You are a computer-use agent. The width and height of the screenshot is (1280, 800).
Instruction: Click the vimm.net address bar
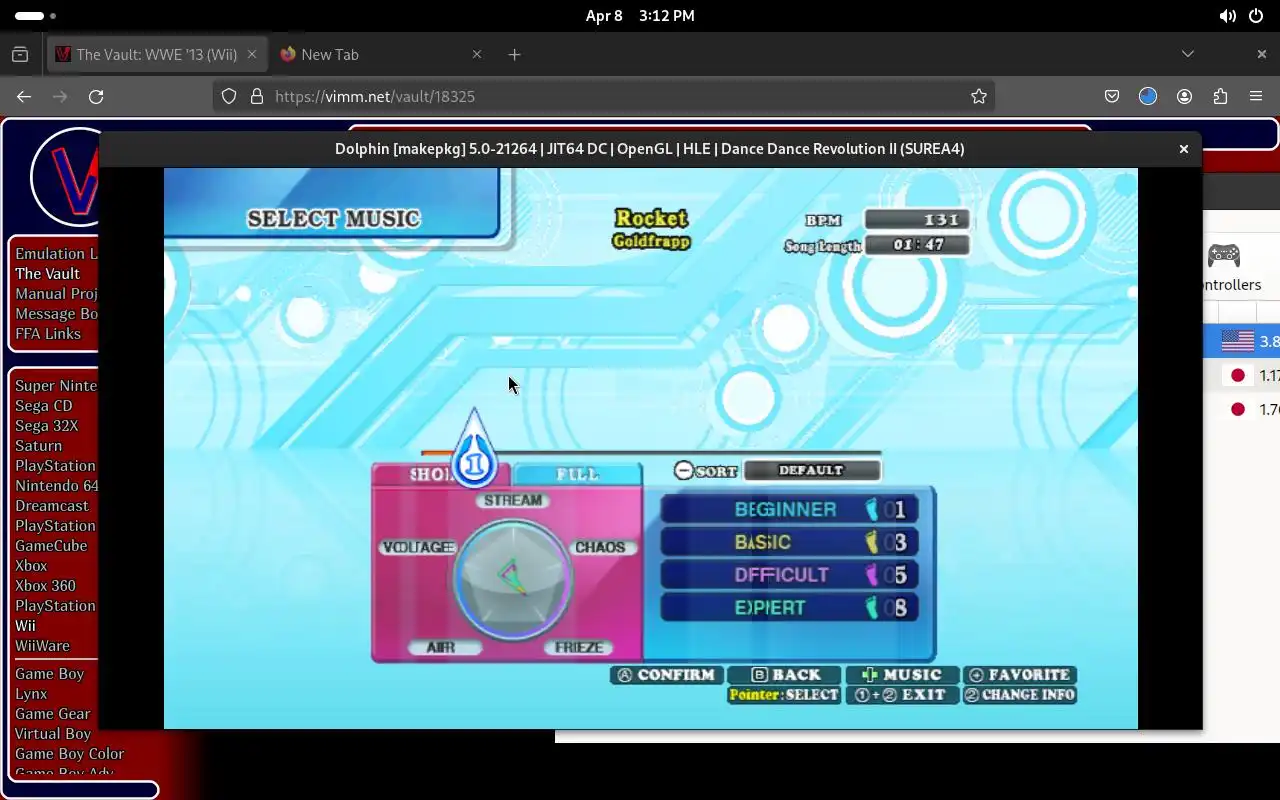(x=603, y=96)
